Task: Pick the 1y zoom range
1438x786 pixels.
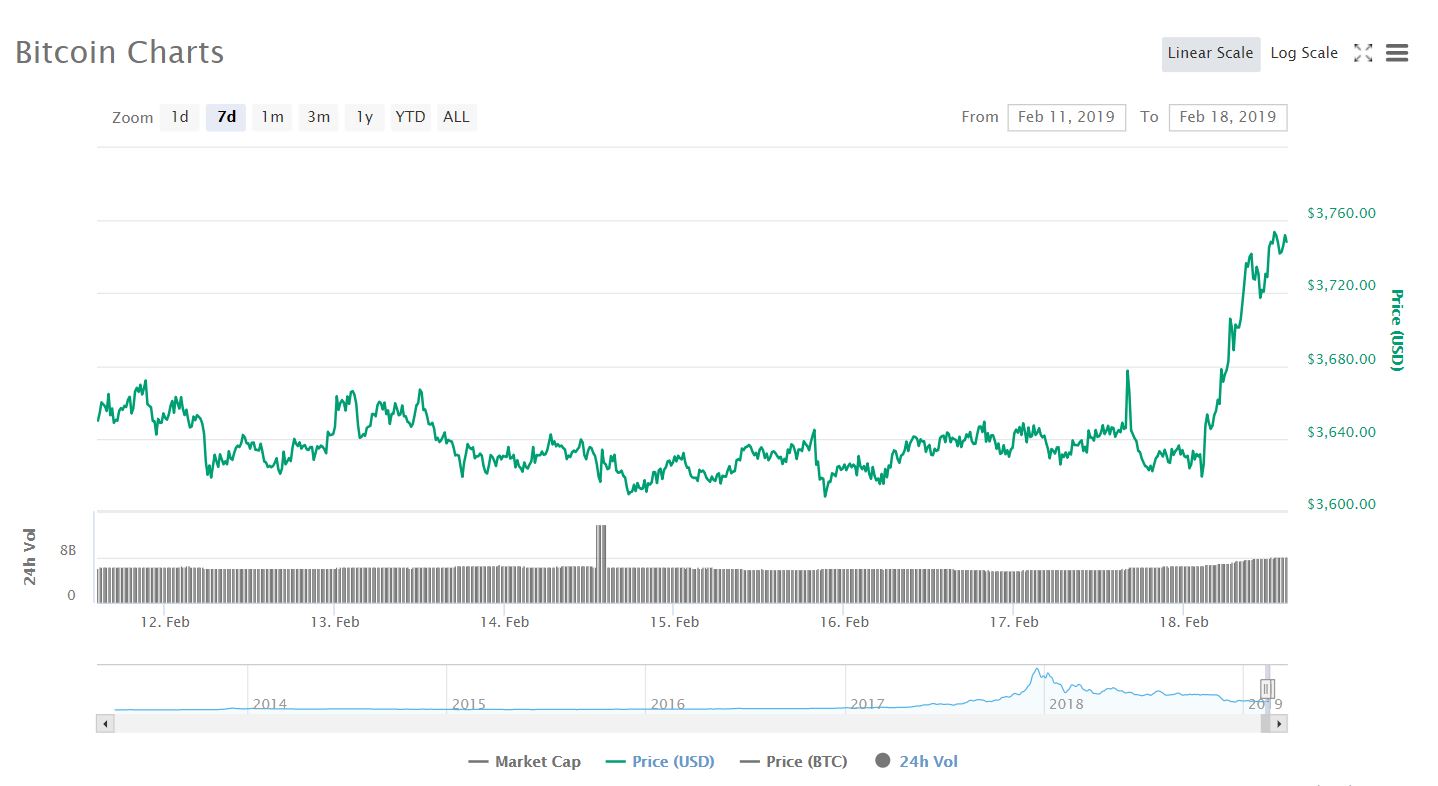Action: 365,117
